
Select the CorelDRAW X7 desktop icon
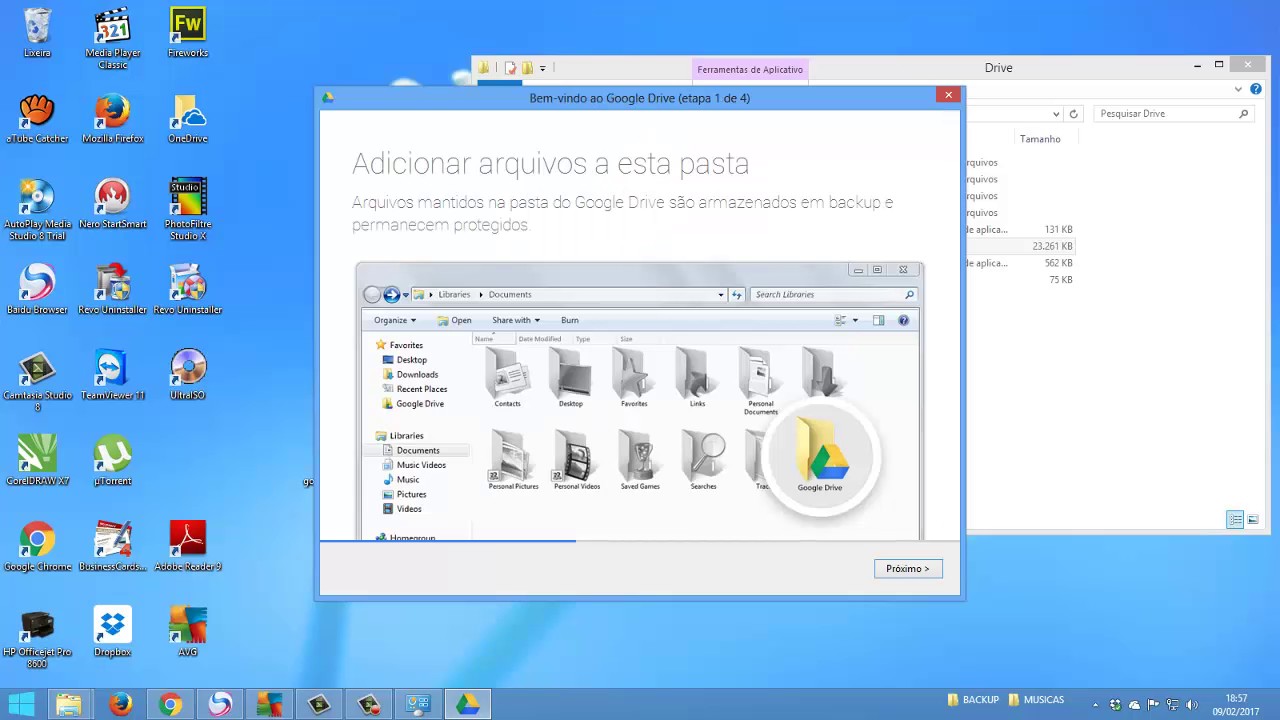(x=37, y=461)
